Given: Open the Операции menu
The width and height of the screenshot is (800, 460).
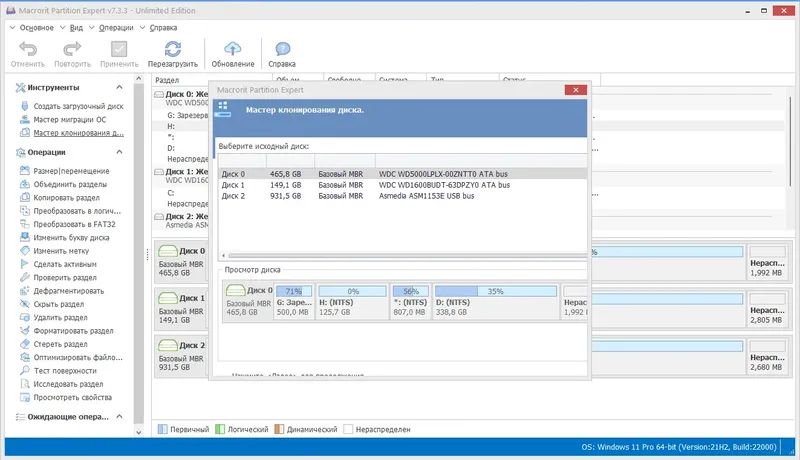Looking at the screenshot, I should 116,28.
